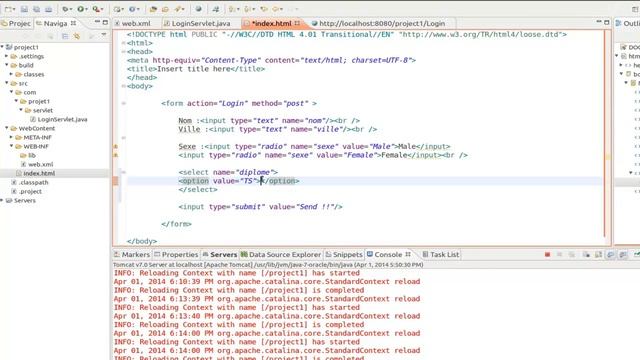
Task: Maximize the Navigator panel
Action: click(x=105, y=22)
